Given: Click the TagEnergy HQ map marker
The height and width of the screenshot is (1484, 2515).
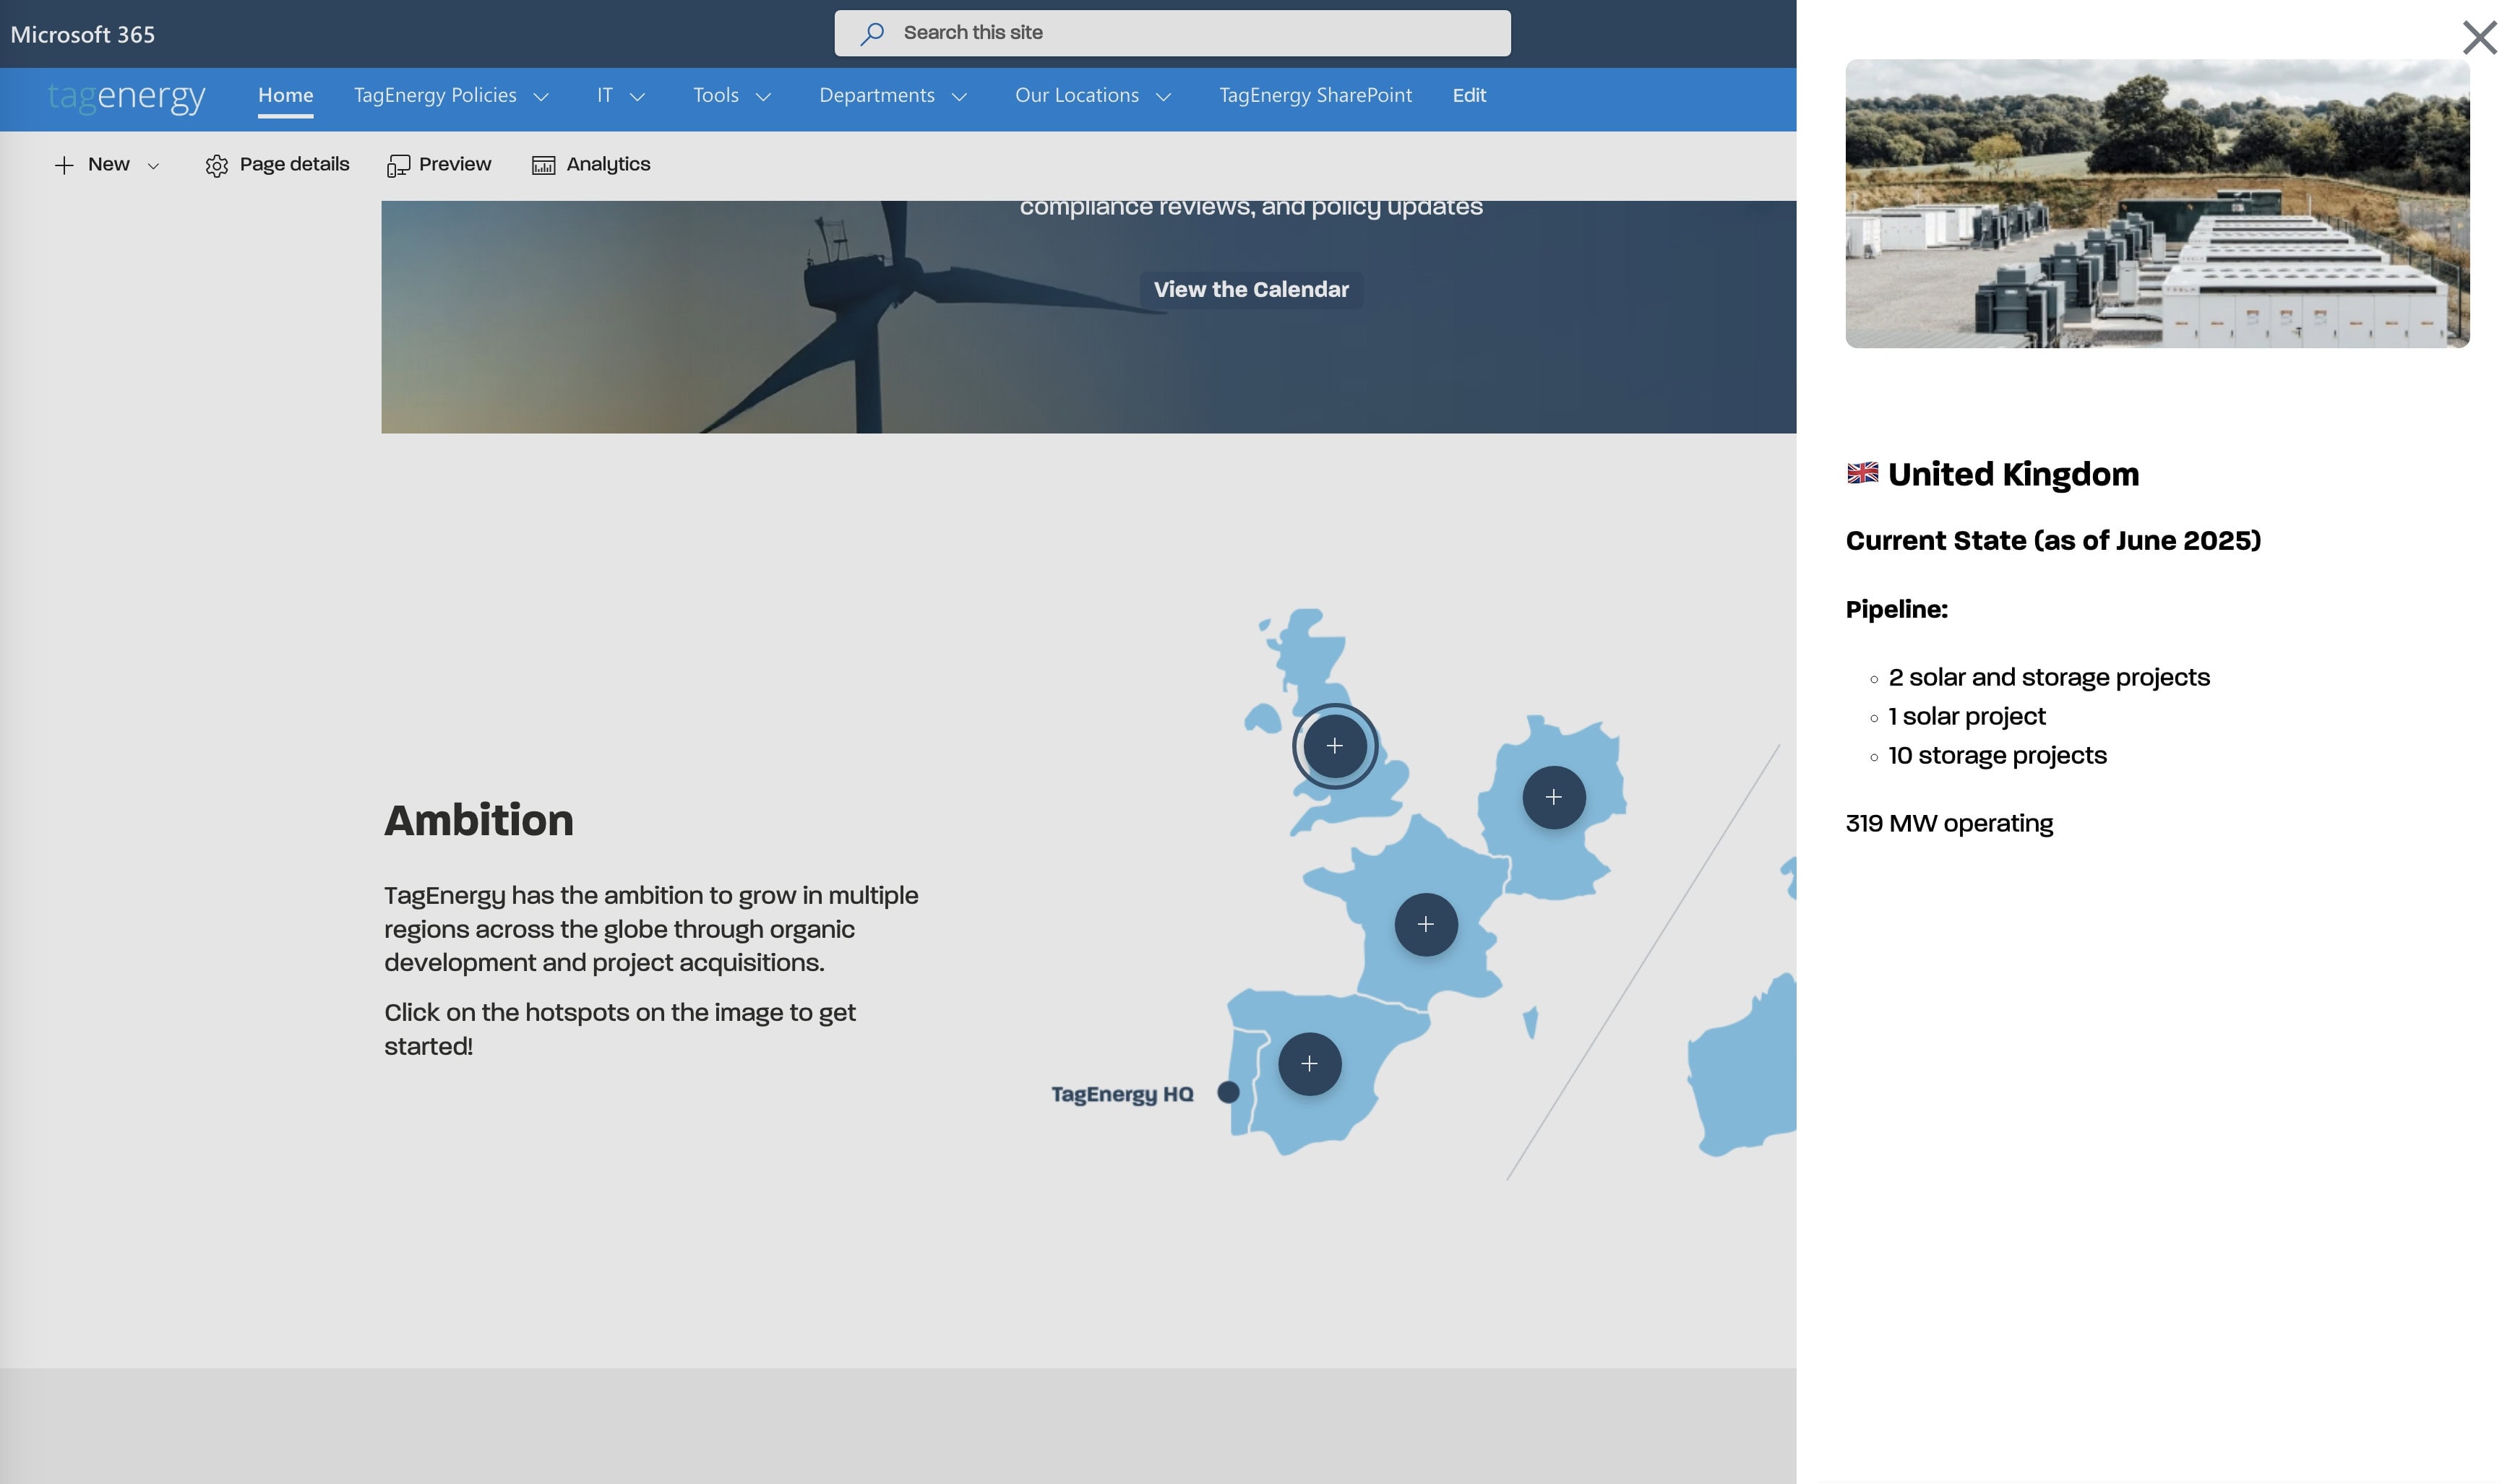Looking at the screenshot, I should pyautogui.click(x=1228, y=1092).
